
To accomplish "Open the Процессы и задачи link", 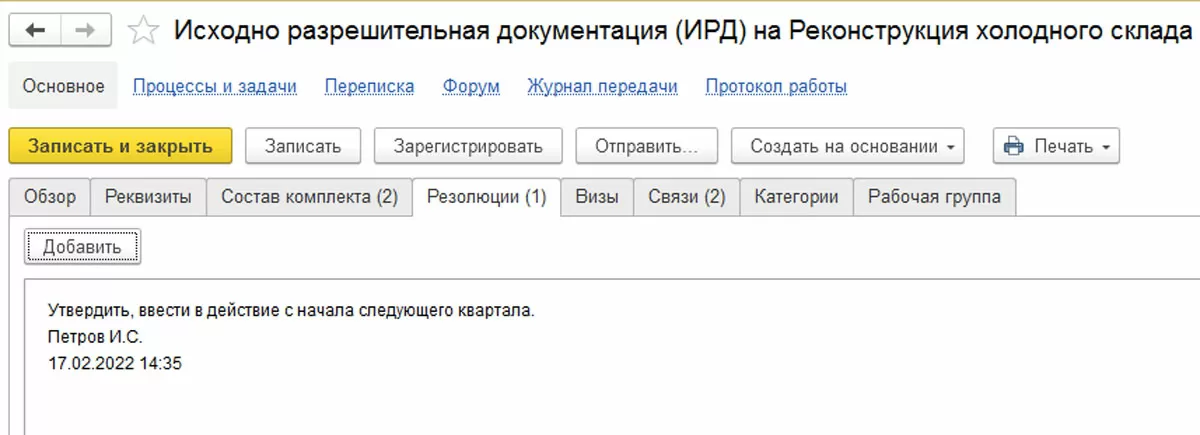I will click(x=215, y=87).
